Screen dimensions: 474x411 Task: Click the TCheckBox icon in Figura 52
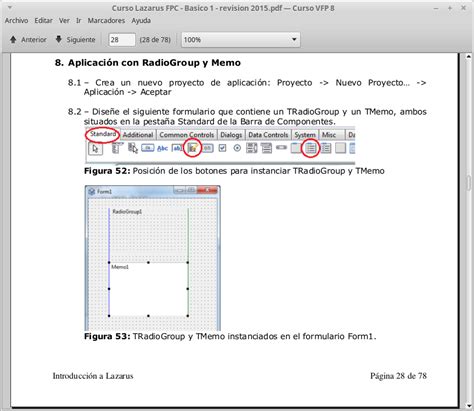tap(222, 148)
